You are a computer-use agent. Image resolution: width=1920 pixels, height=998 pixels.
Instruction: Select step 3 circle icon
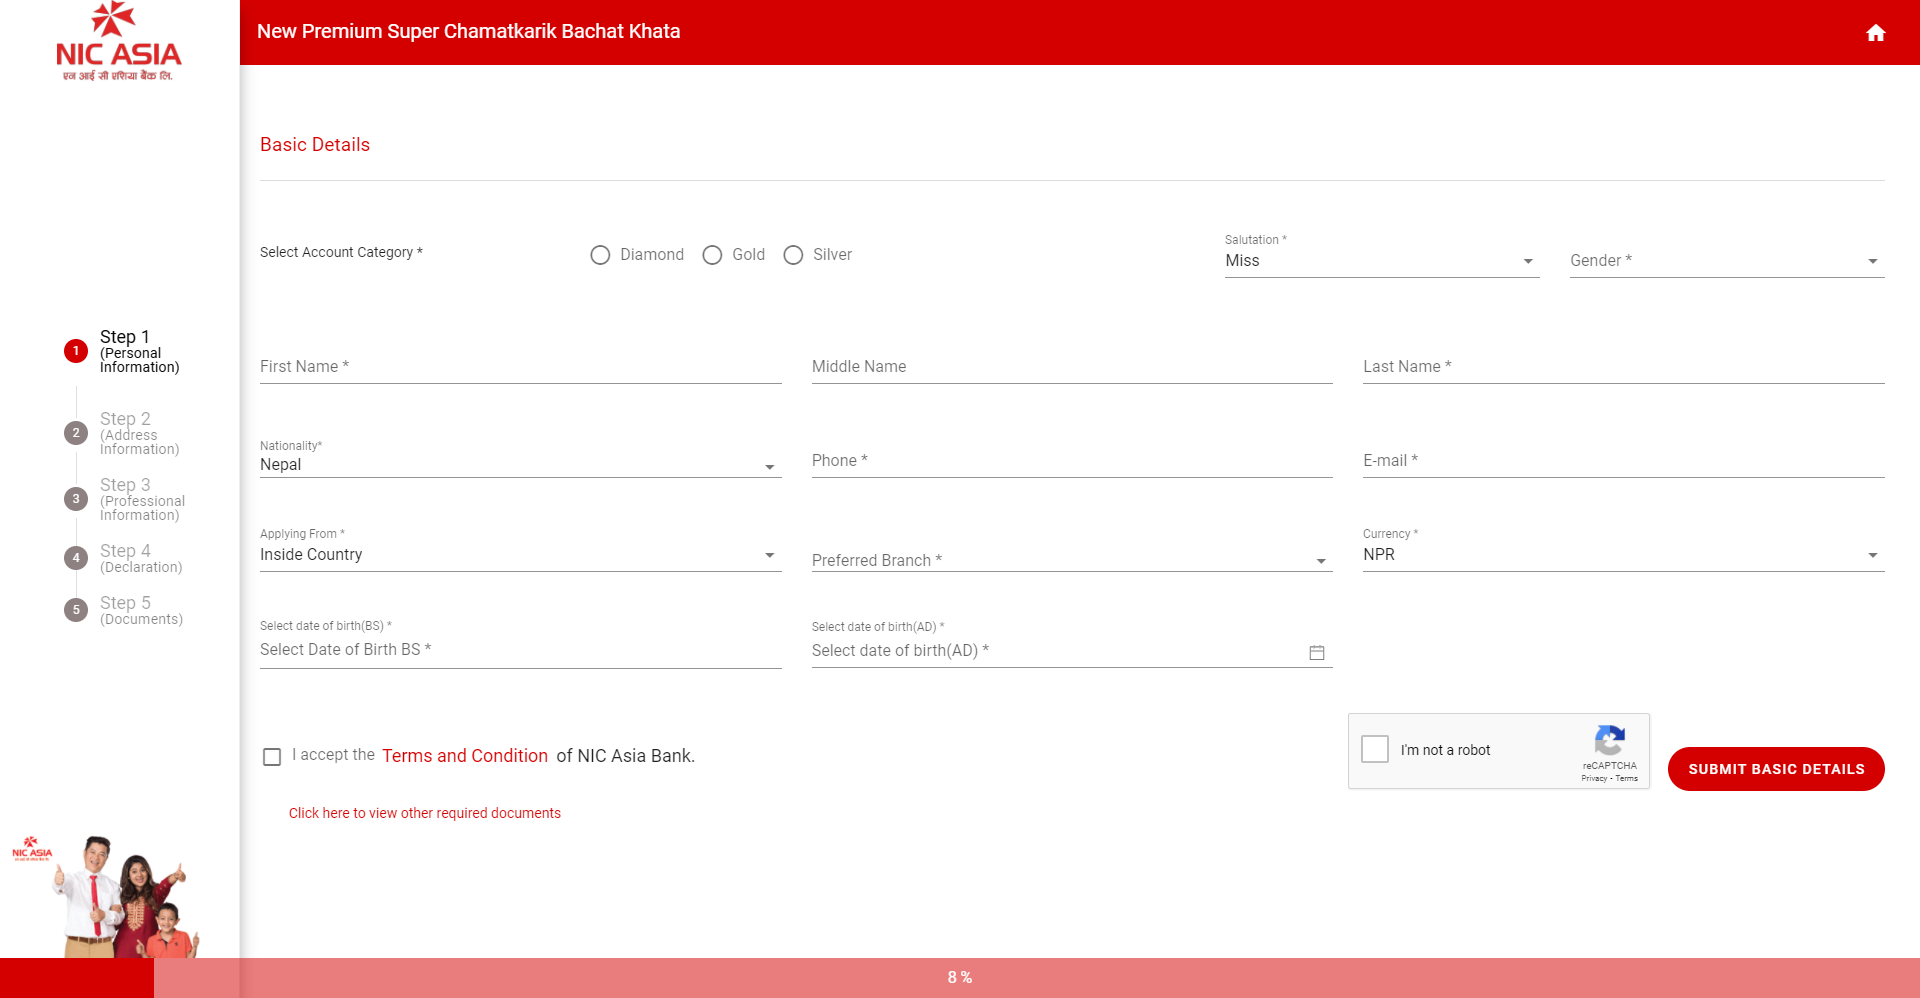[76, 499]
